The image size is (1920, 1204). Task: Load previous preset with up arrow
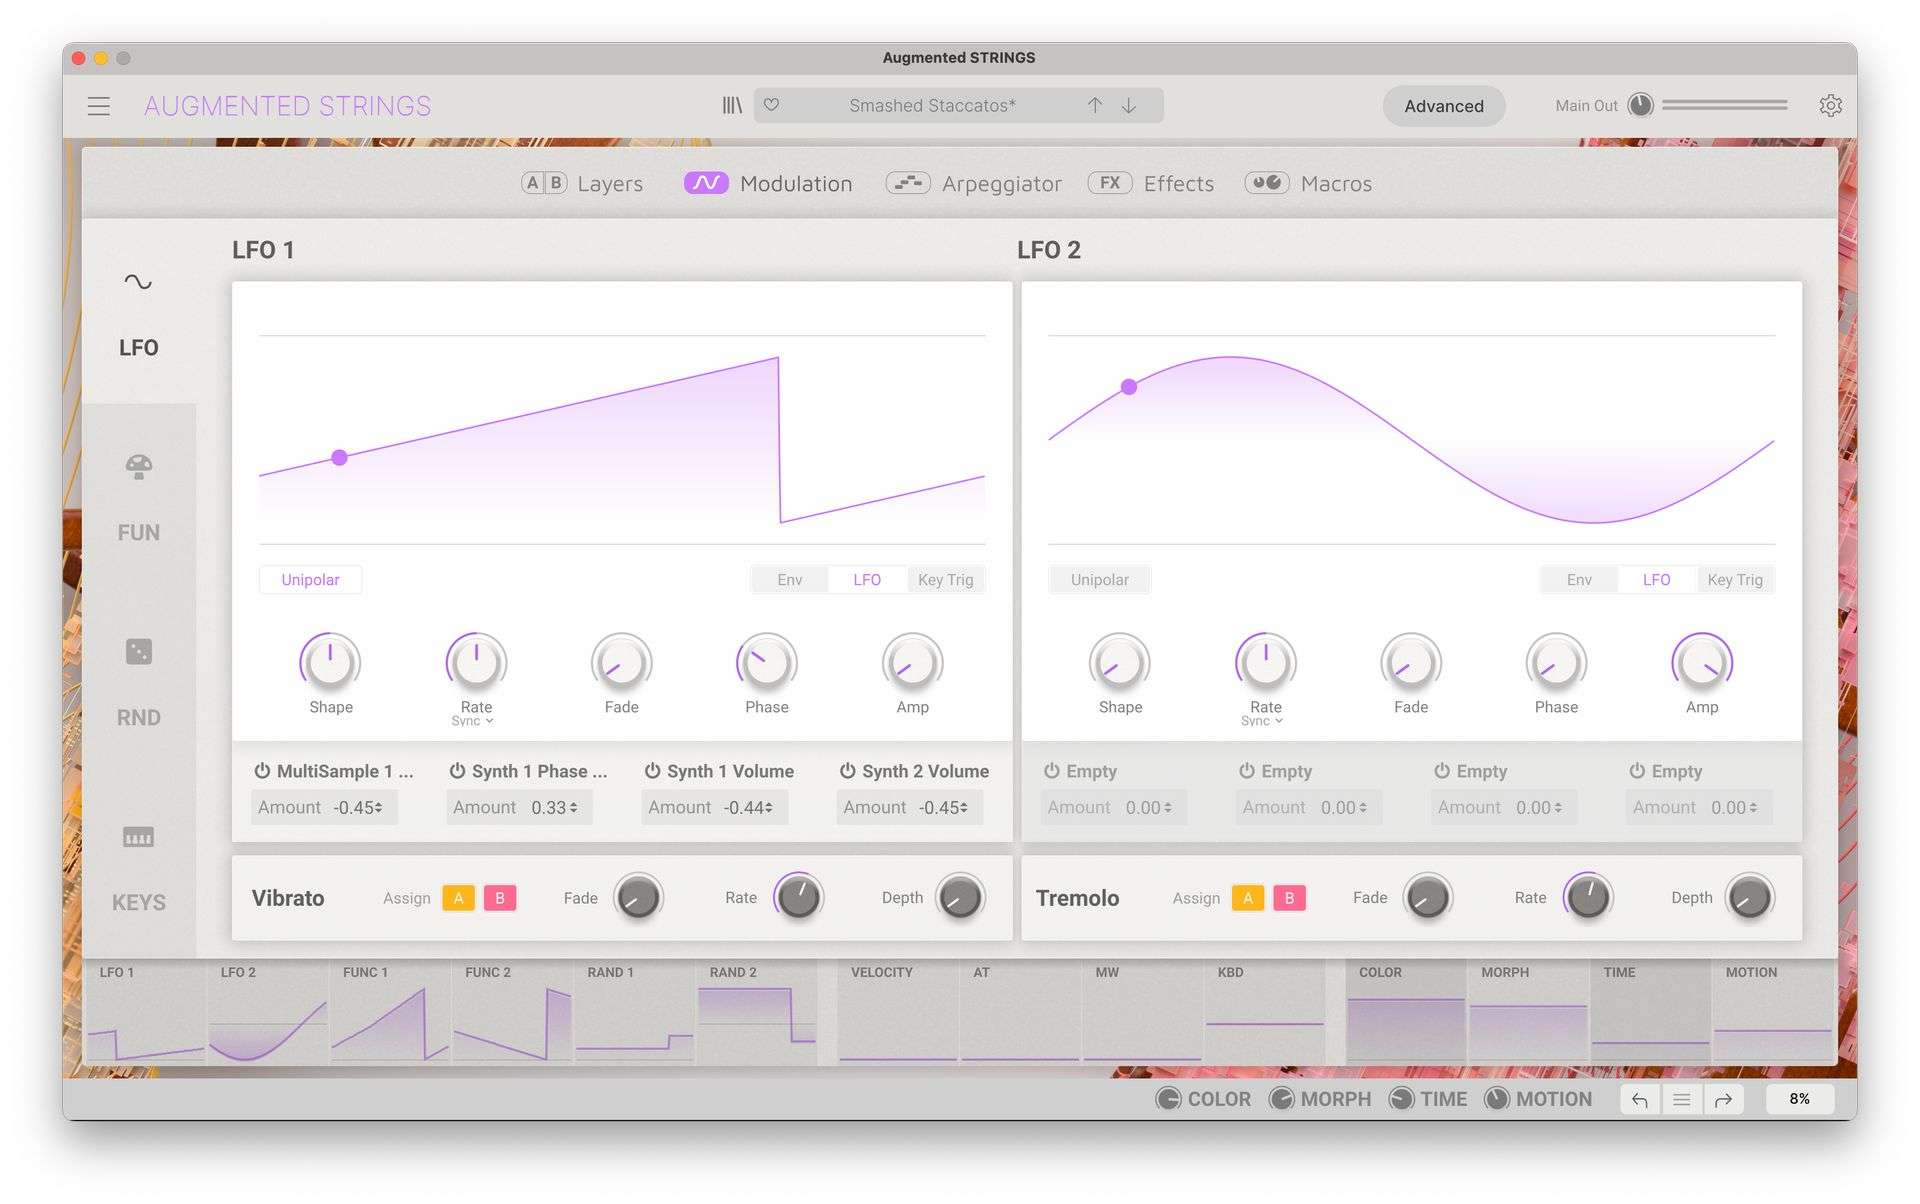[1095, 105]
